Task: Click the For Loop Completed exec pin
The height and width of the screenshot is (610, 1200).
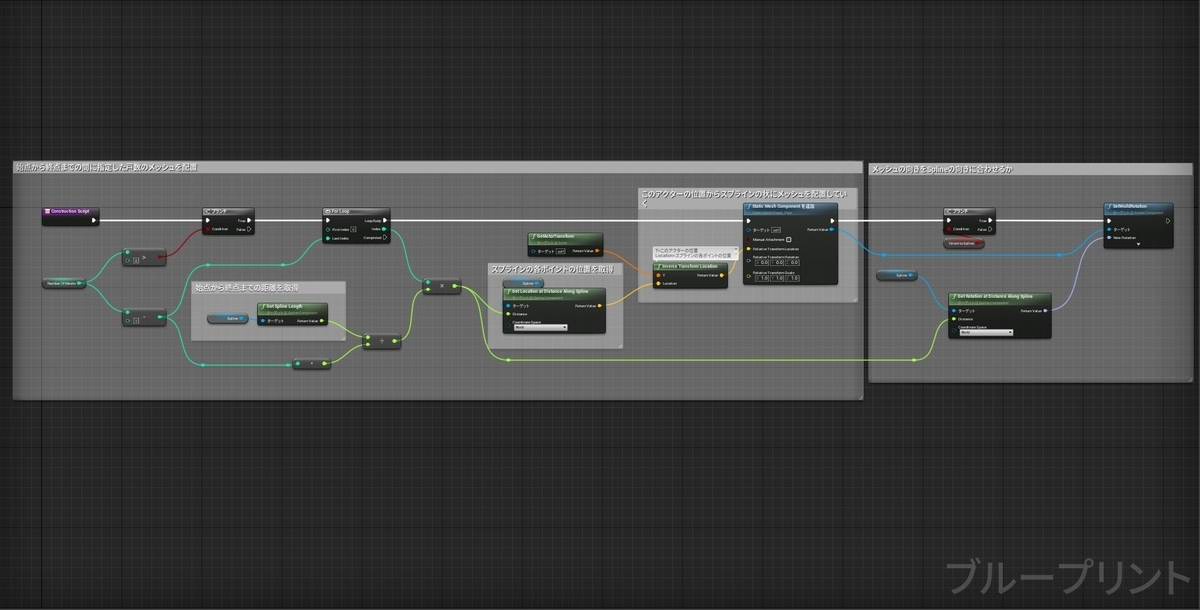Action: [385, 237]
